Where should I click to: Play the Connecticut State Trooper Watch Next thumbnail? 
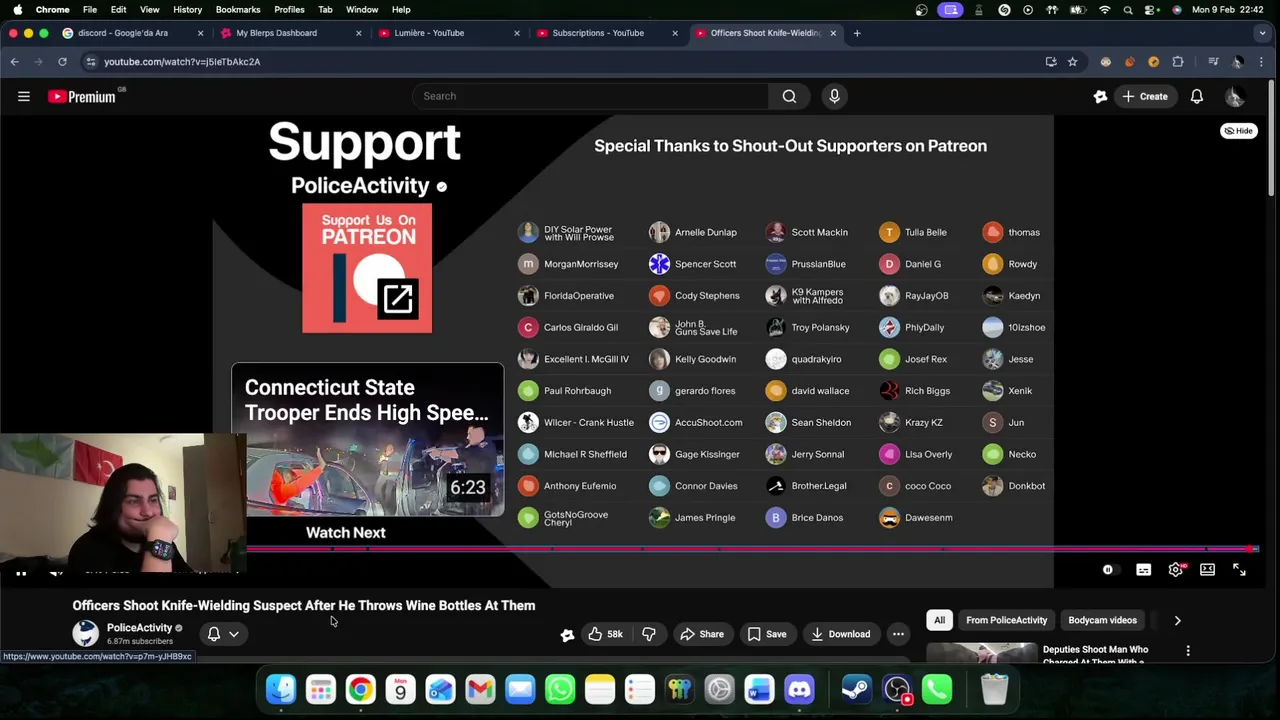(x=368, y=440)
